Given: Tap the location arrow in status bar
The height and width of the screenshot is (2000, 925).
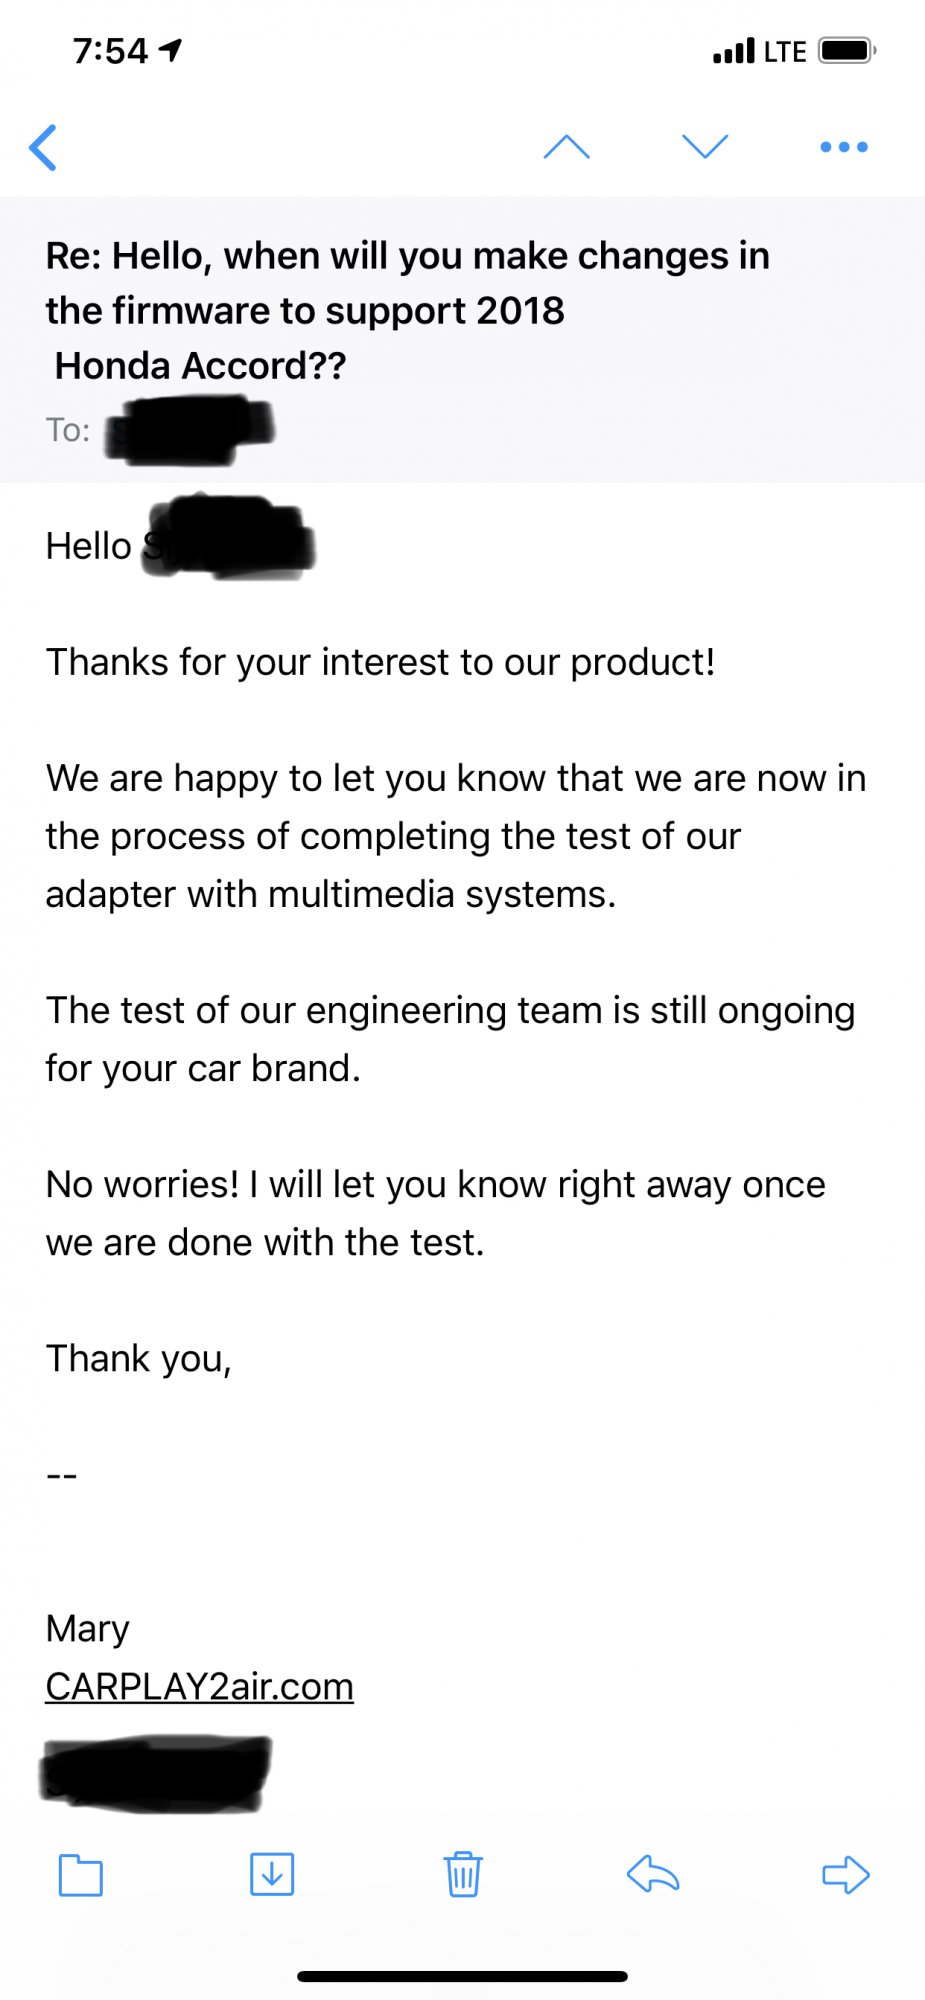Looking at the screenshot, I should 171,50.
